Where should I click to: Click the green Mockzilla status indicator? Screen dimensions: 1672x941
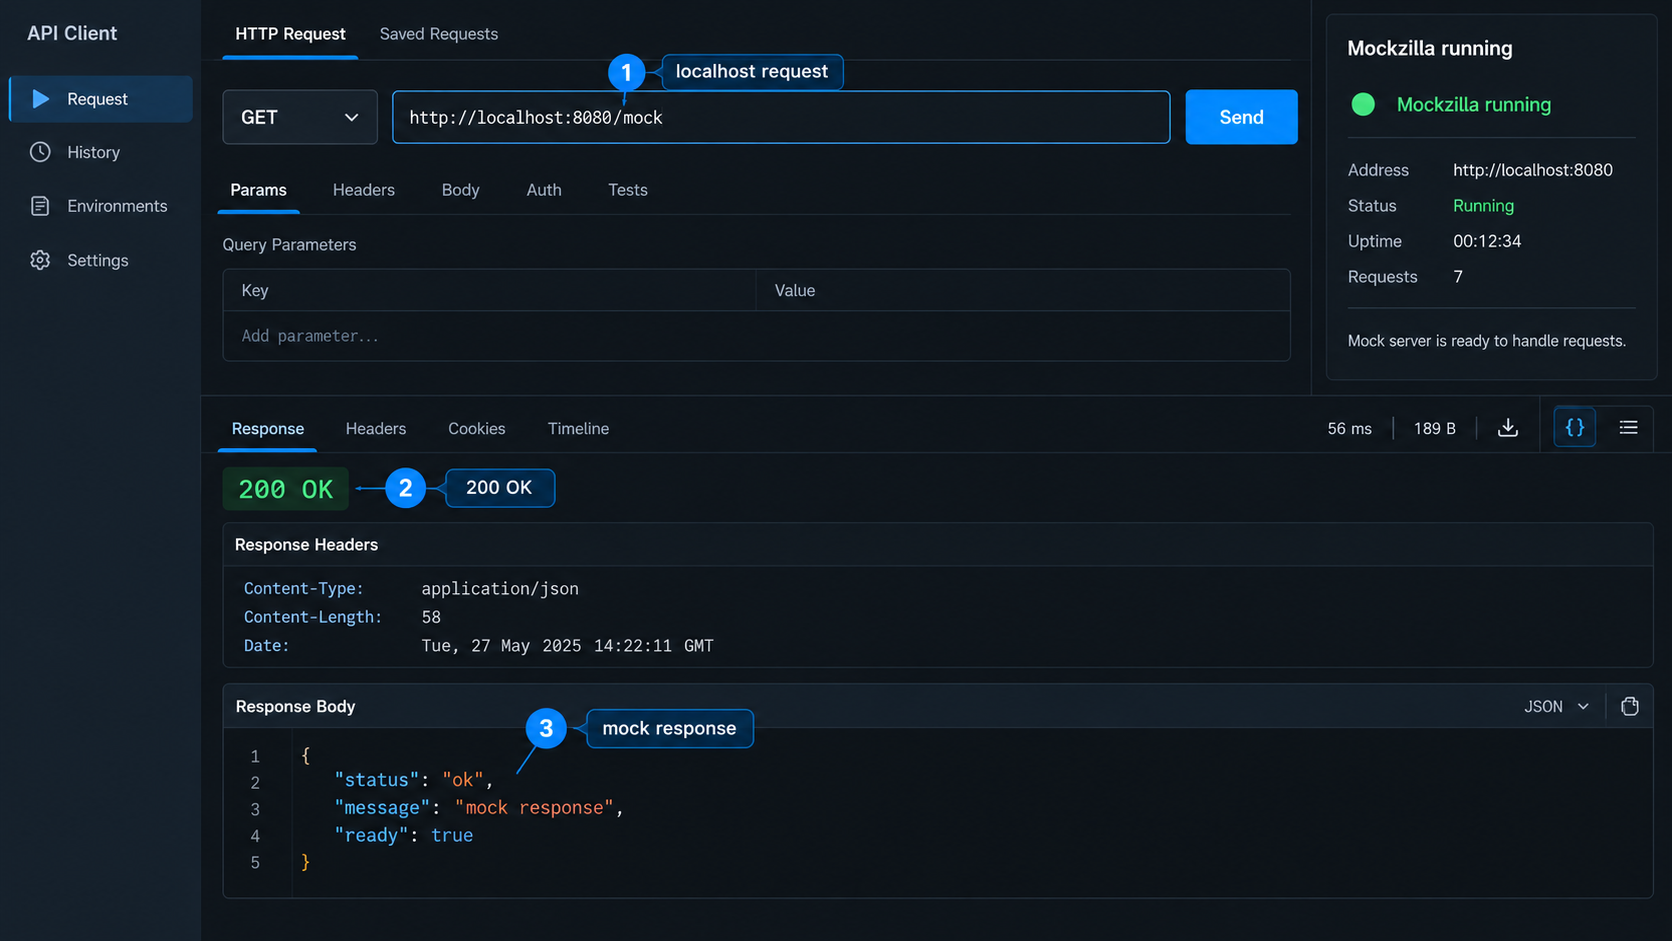[1363, 104]
